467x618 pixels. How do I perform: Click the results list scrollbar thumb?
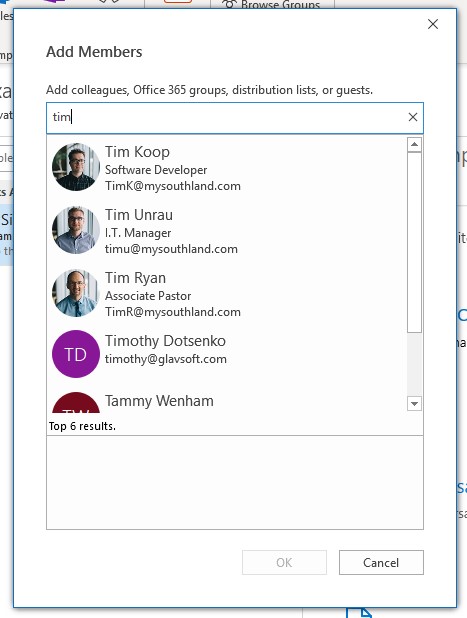414,242
